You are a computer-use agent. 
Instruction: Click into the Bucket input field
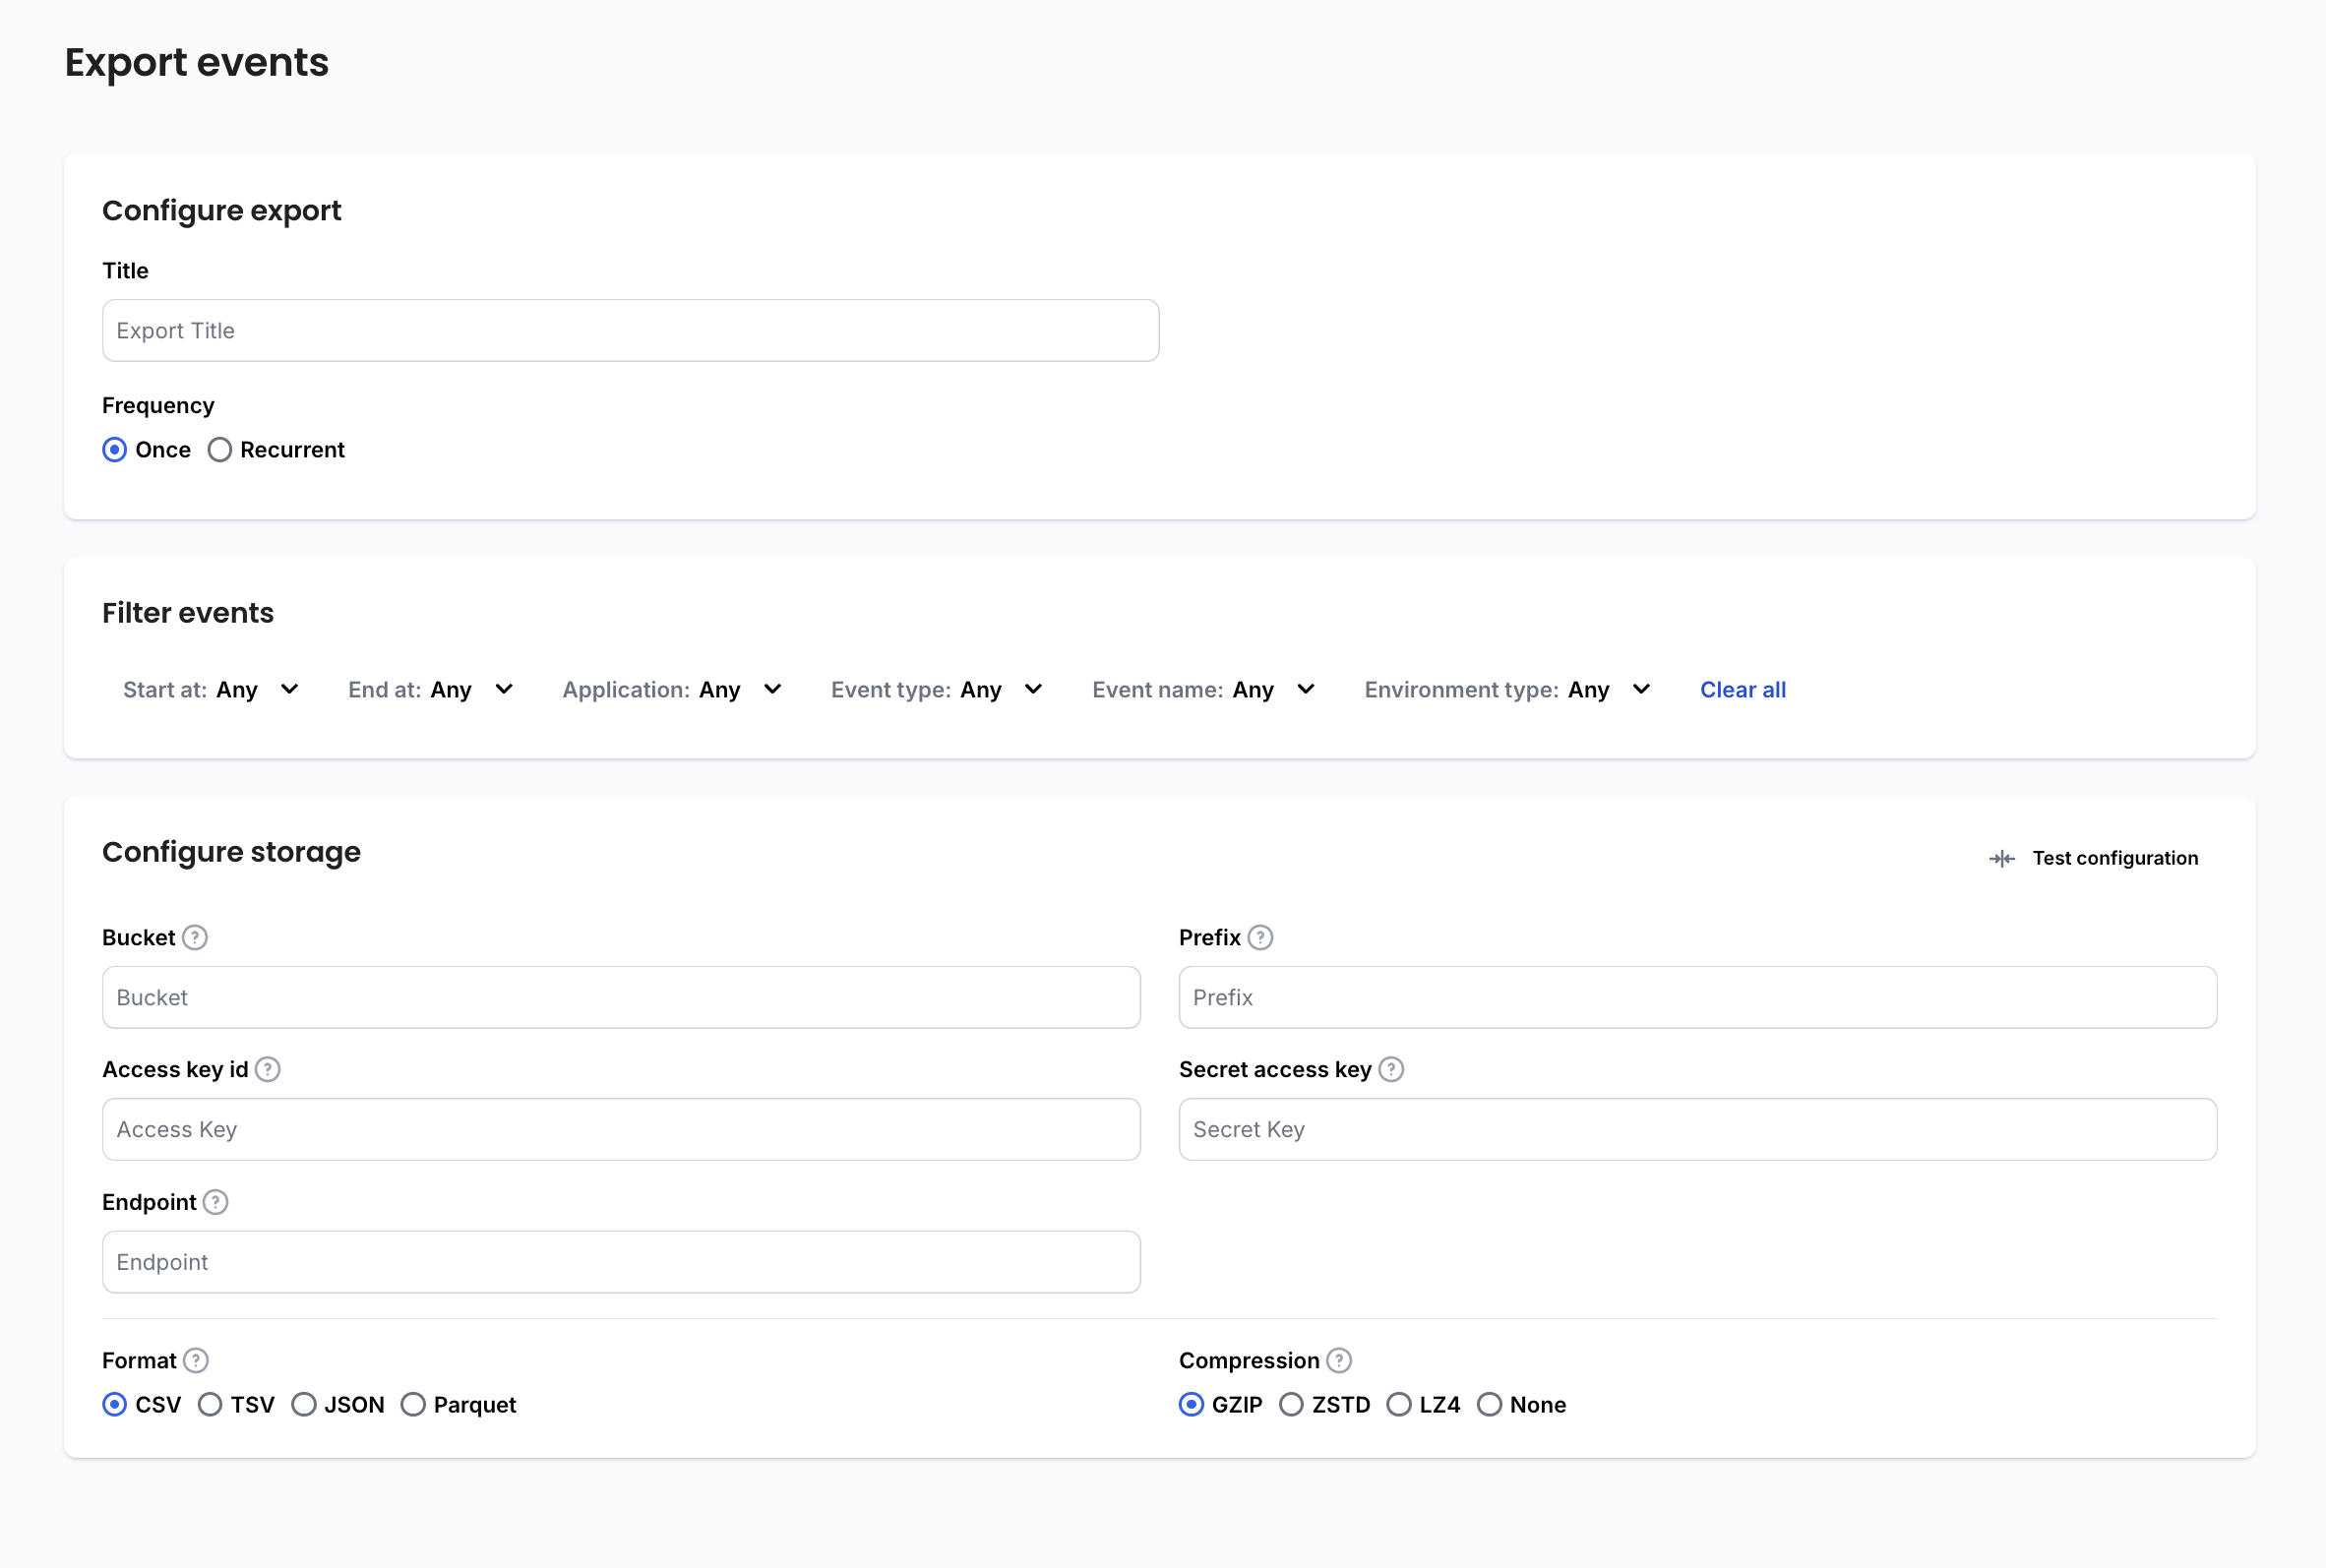point(621,997)
